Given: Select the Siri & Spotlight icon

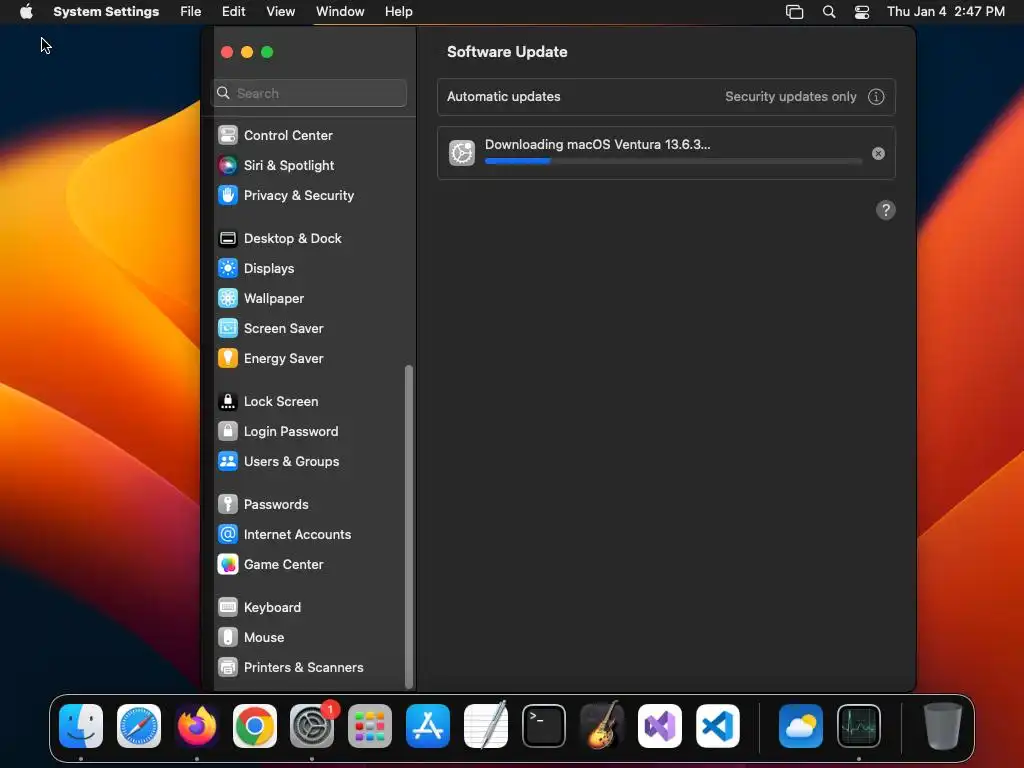Looking at the screenshot, I should [228, 165].
